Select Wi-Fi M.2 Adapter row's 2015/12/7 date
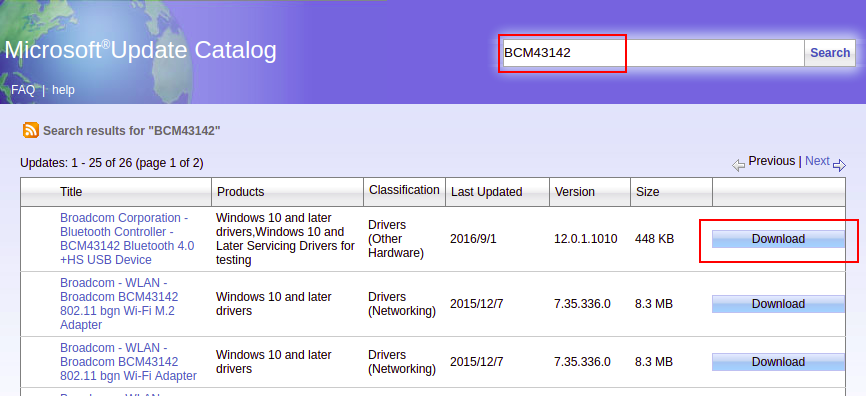This screenshot has width=866, height=396. pos(477,304)
